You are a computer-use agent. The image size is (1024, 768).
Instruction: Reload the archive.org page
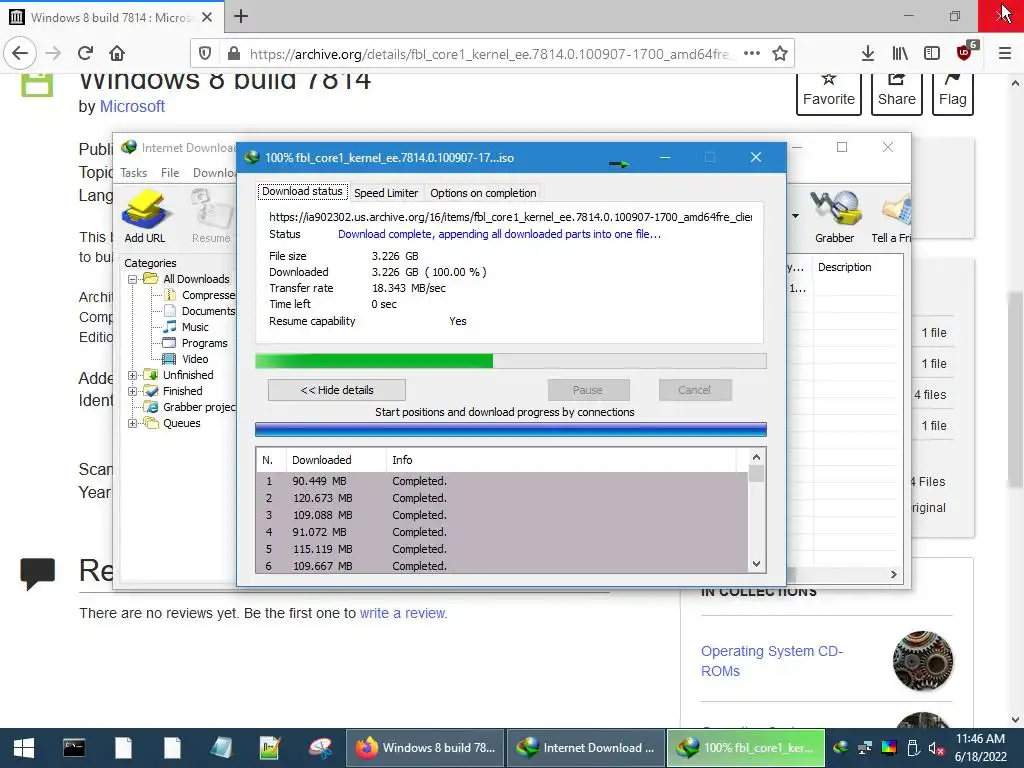[85, 53]
